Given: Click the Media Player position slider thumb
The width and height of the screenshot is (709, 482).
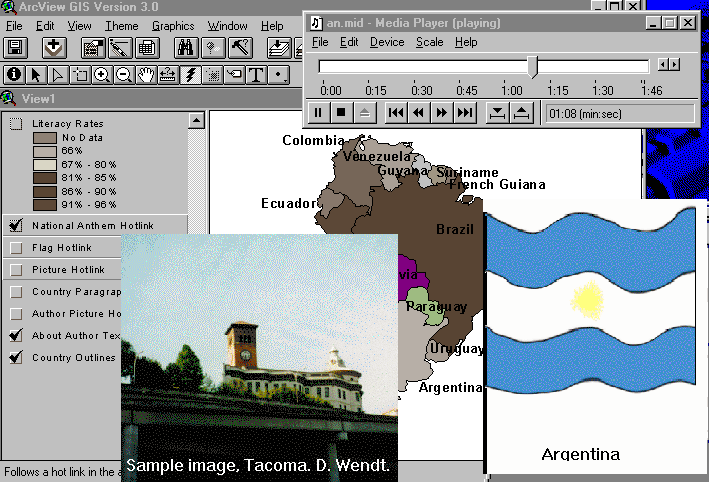Looking at the screenshot, I should (533, 66).
